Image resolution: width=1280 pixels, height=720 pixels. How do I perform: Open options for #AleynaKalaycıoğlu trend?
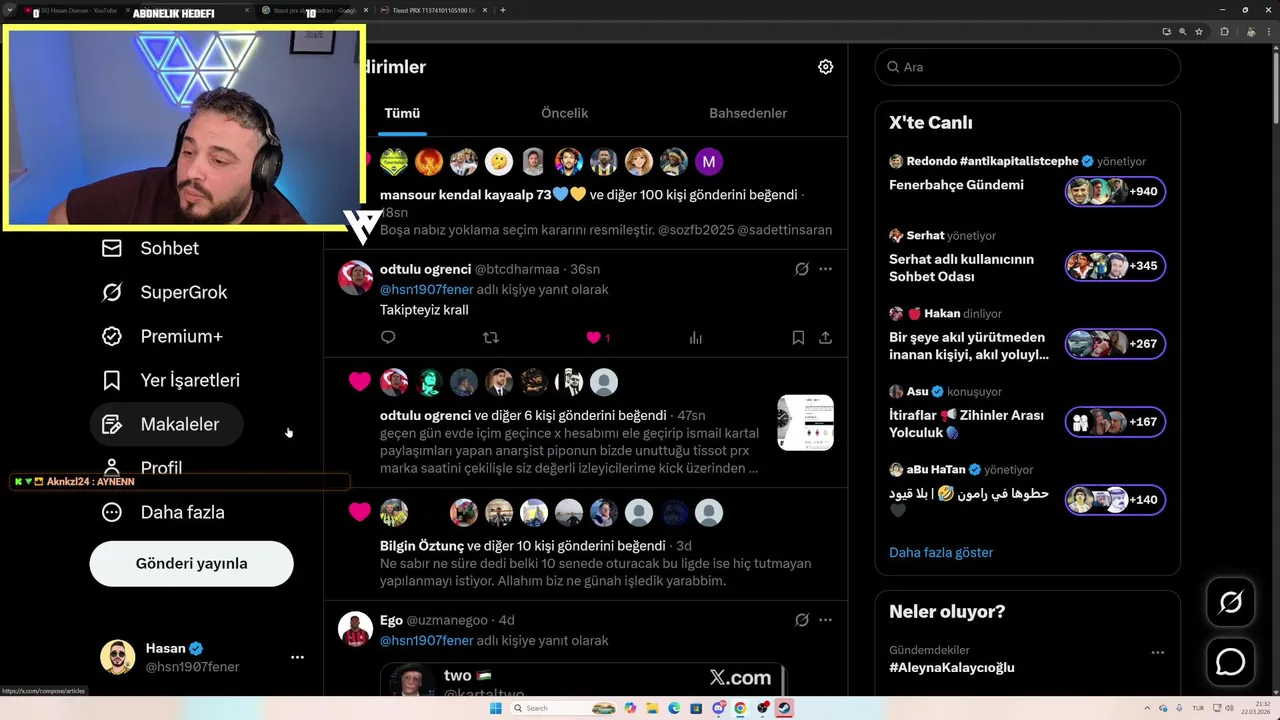(1157, 652)
